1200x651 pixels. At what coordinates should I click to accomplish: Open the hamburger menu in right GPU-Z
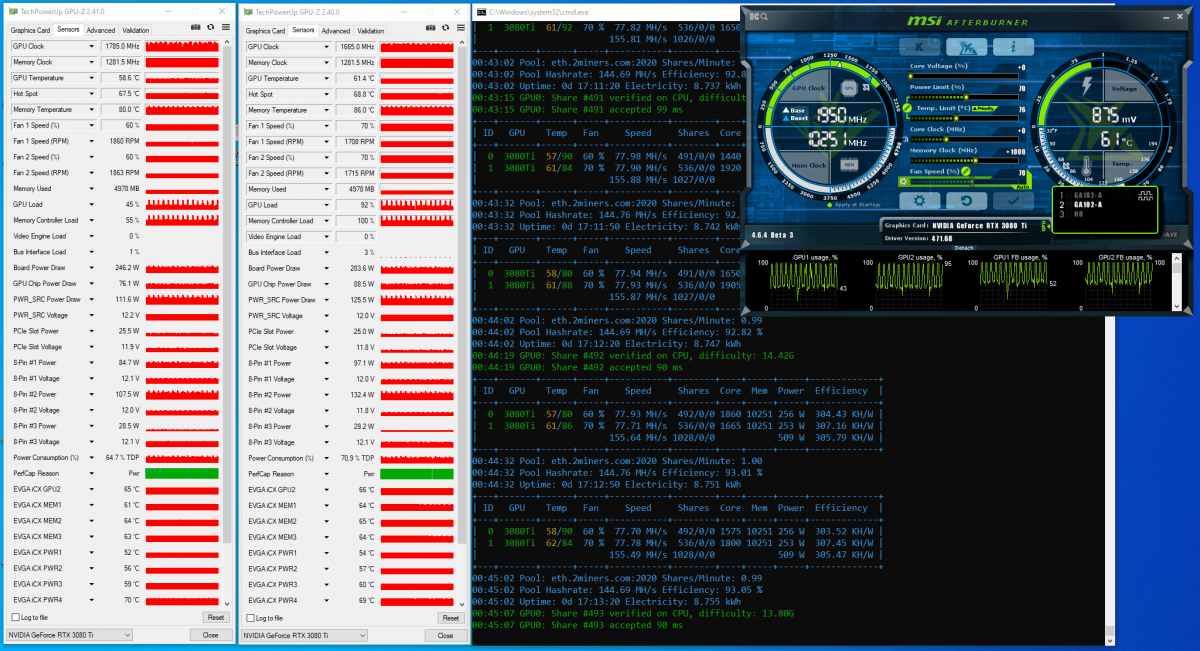tap(460, 28)
